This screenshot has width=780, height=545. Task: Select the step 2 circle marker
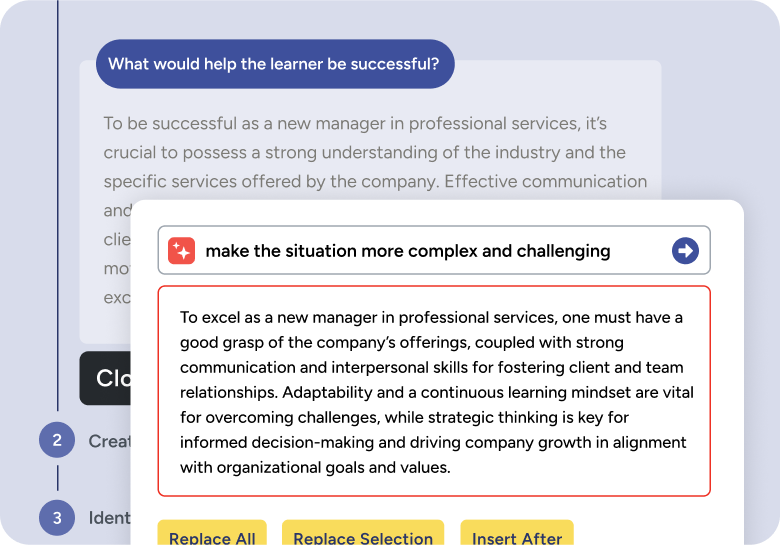(x=57, y=440)
